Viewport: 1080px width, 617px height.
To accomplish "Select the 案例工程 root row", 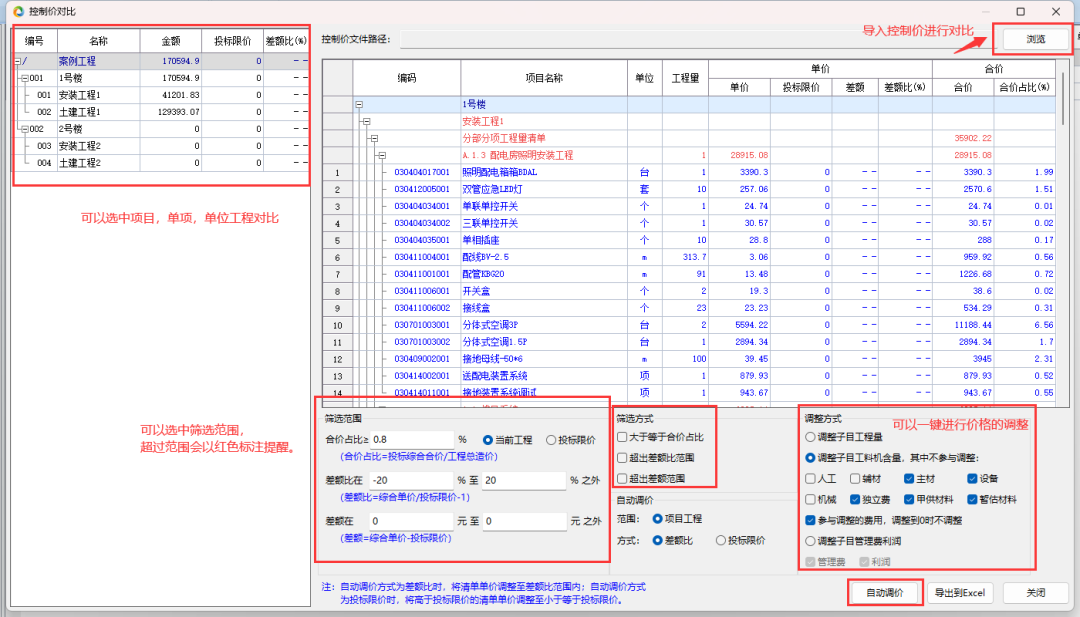I will pos(78,61).
